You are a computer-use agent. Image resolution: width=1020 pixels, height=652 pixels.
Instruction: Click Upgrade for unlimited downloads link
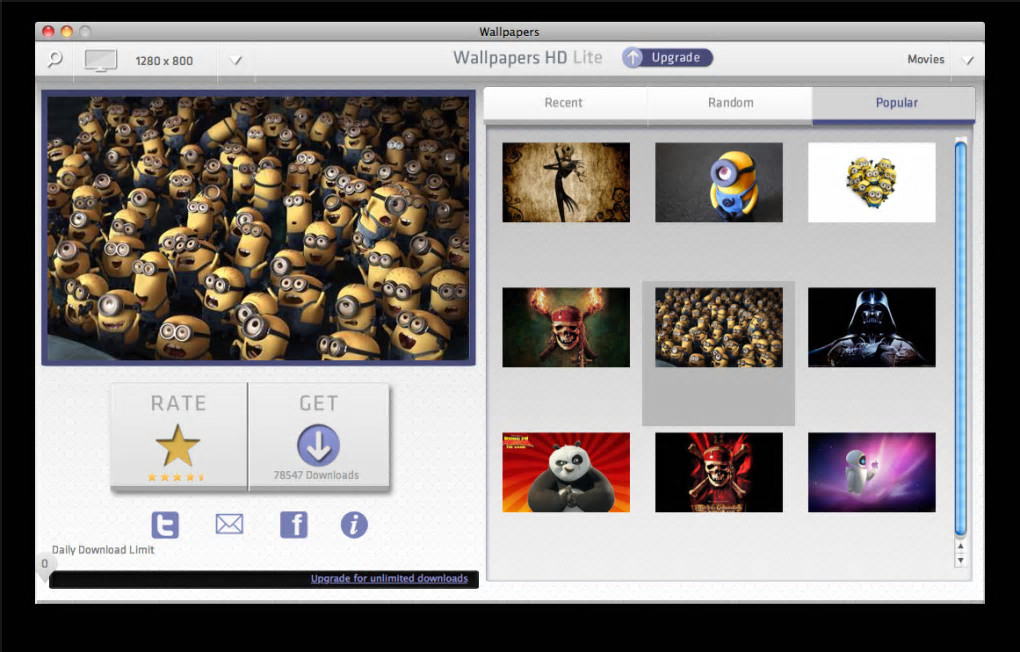[x=389, y=578]
